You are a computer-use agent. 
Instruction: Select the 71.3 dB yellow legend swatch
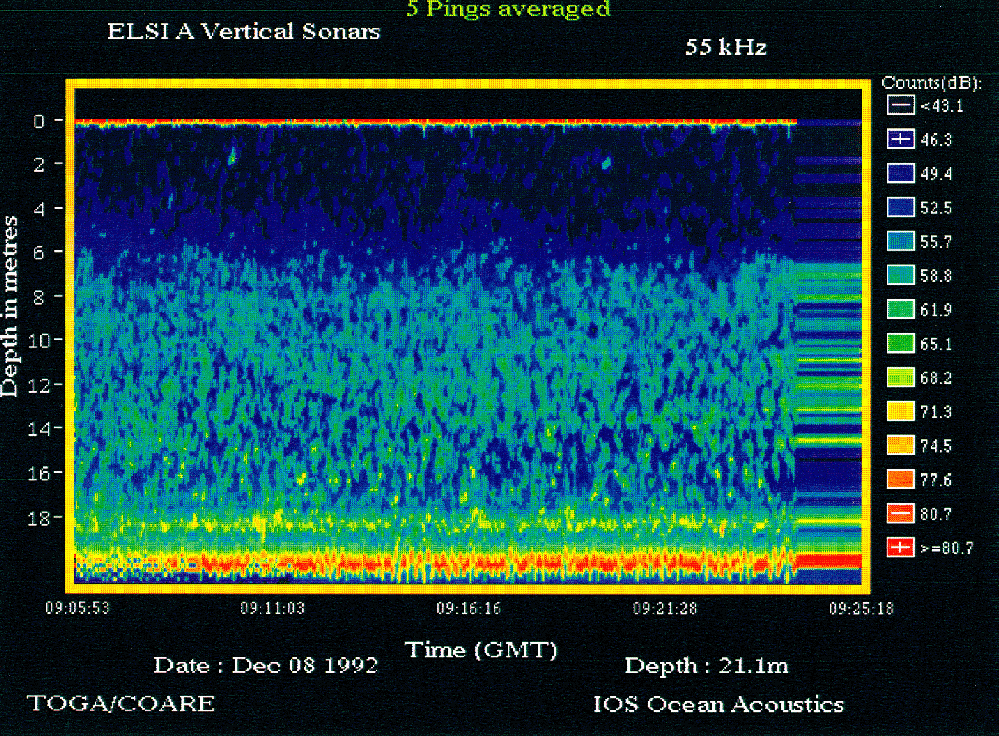pyautogui.click(x=901, y=412)
